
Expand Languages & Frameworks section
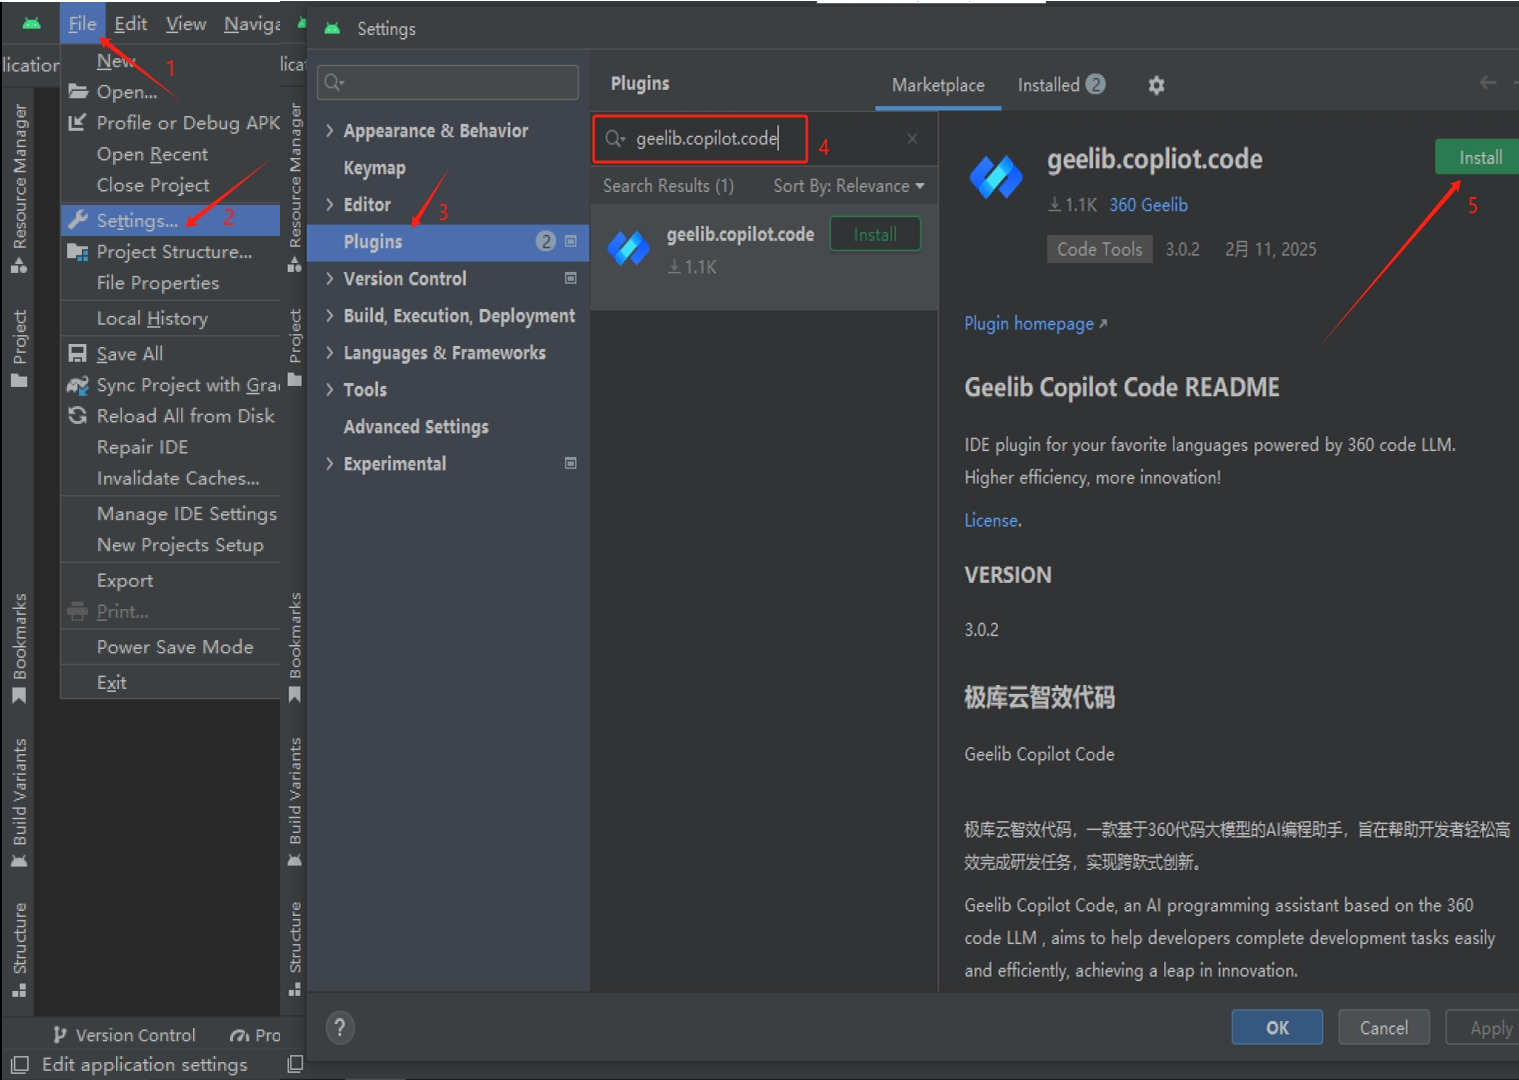pos(330,353)
